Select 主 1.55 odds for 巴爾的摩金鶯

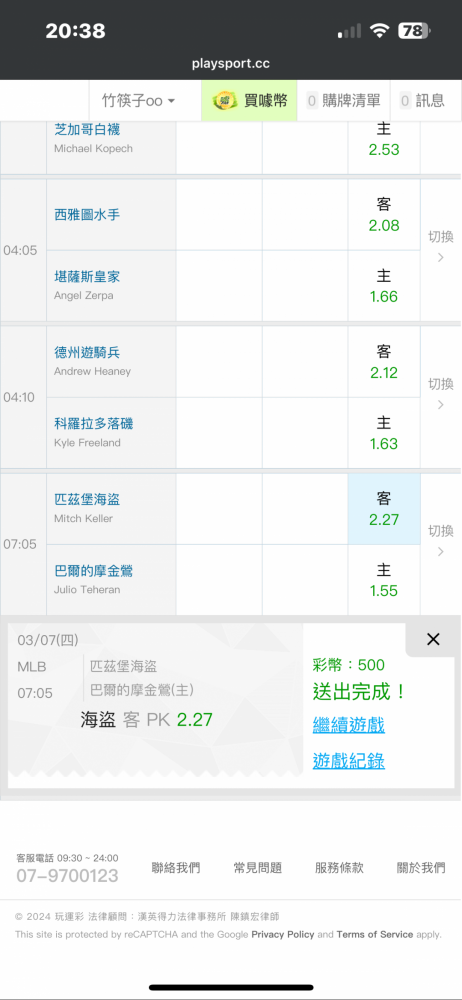[384, 580]
